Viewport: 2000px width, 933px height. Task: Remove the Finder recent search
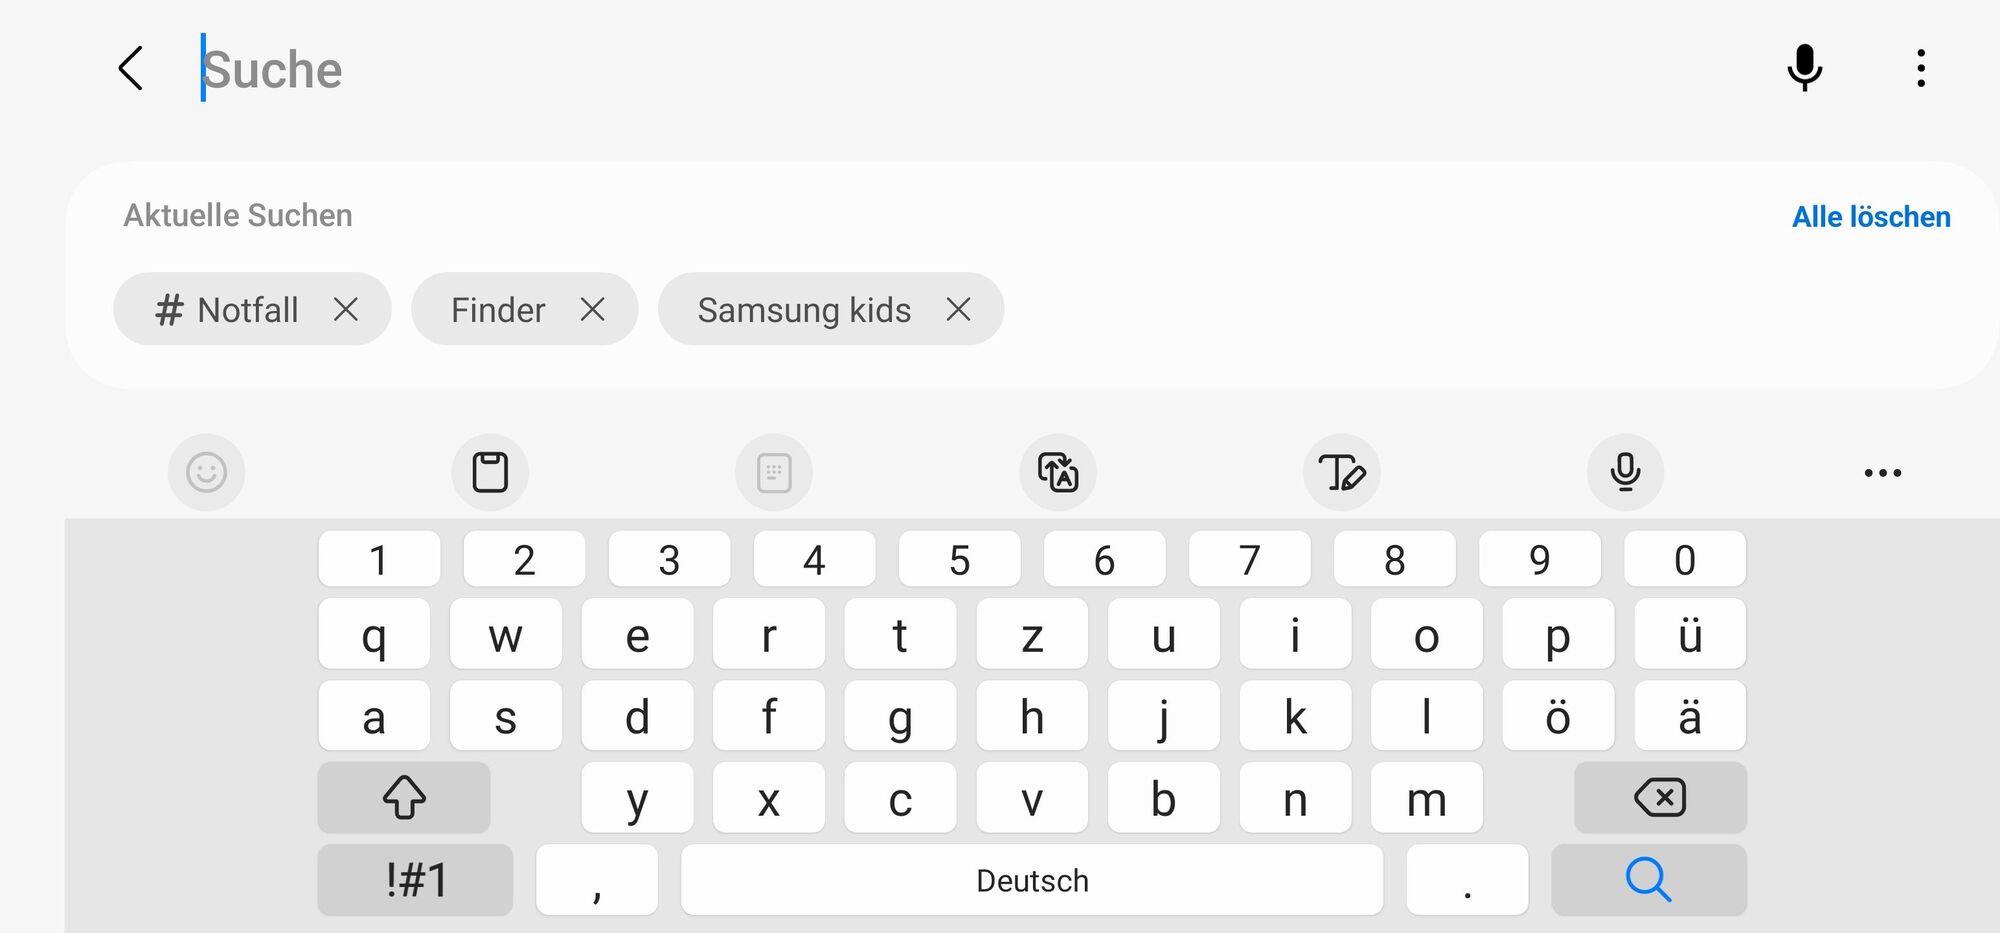[x=592, y=309]
